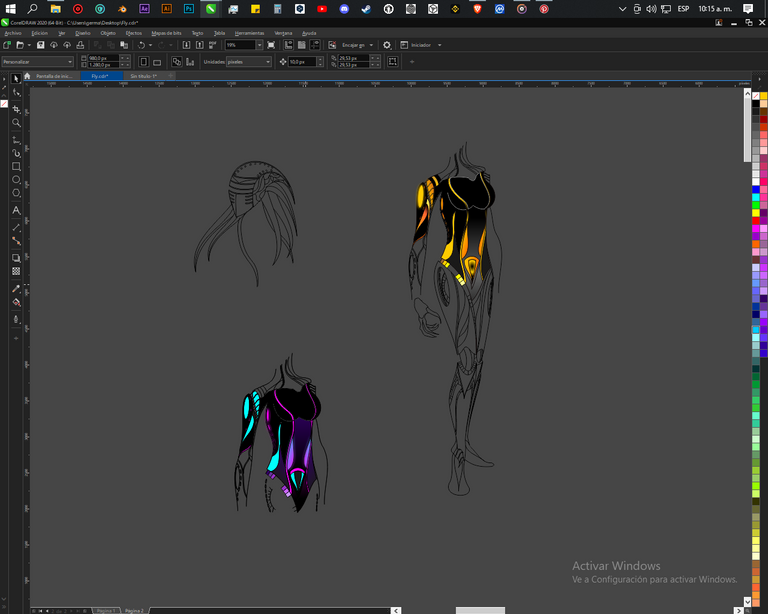The width and height of the screenshot is (768, 614).
Task: Switch to Pantalla de inicio tab
Action: 54,76
